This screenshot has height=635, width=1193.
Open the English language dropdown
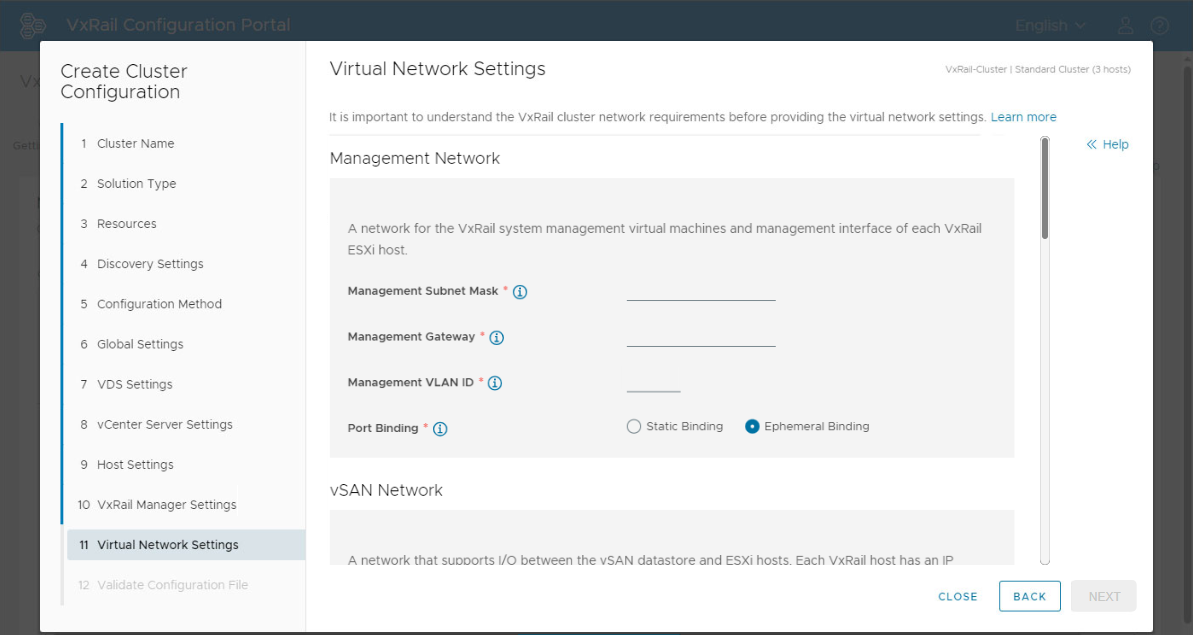click(x=1050, y=26)
